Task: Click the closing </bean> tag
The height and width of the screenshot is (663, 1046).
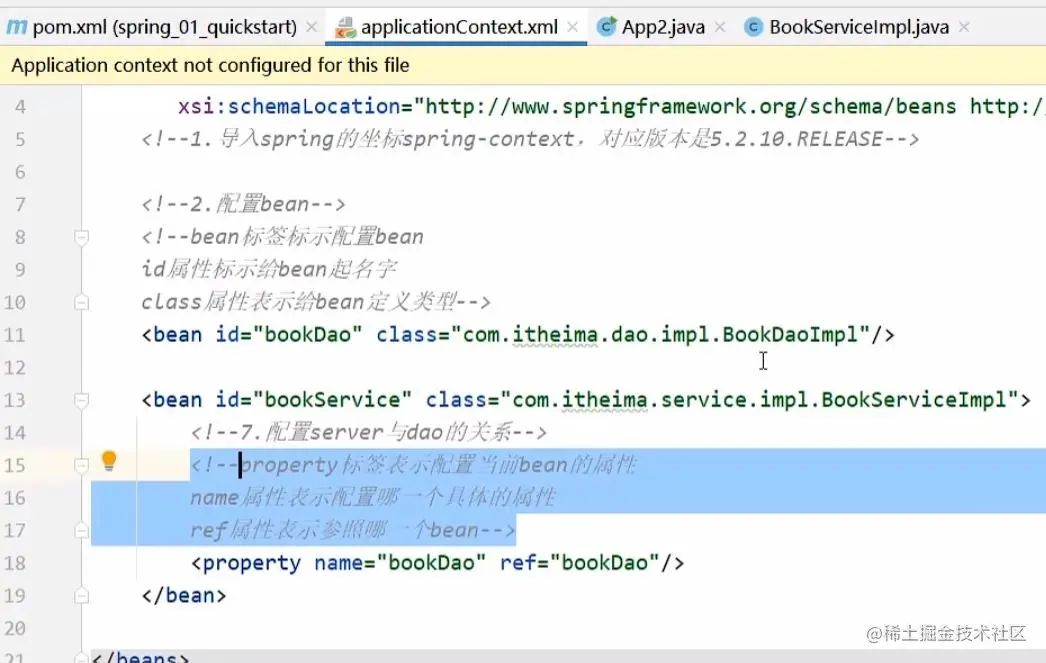Action: (184, 595)
